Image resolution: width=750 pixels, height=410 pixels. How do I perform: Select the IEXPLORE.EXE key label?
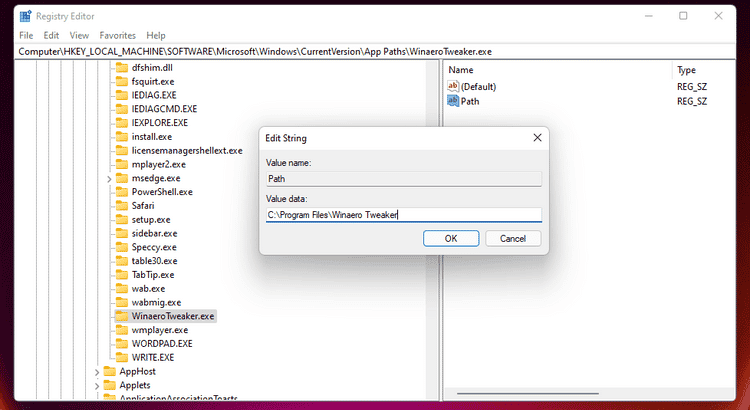pos(160,123)
